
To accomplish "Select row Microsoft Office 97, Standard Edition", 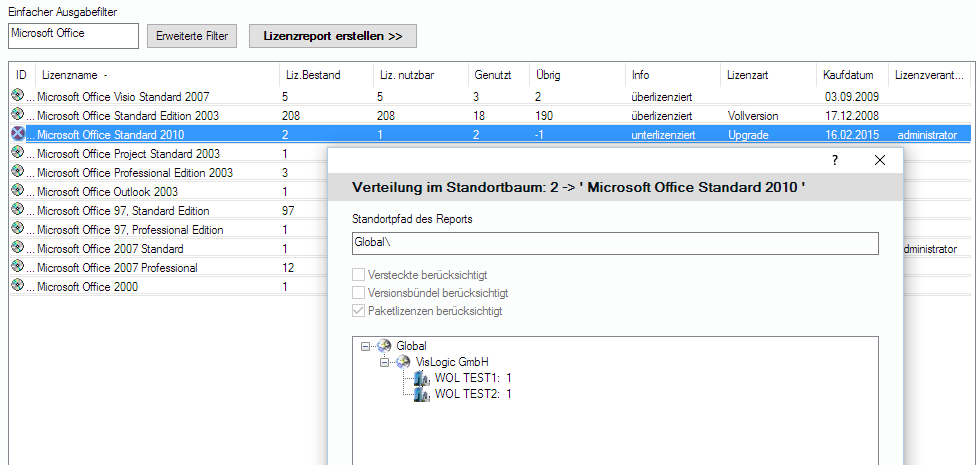I will [168, 210].
